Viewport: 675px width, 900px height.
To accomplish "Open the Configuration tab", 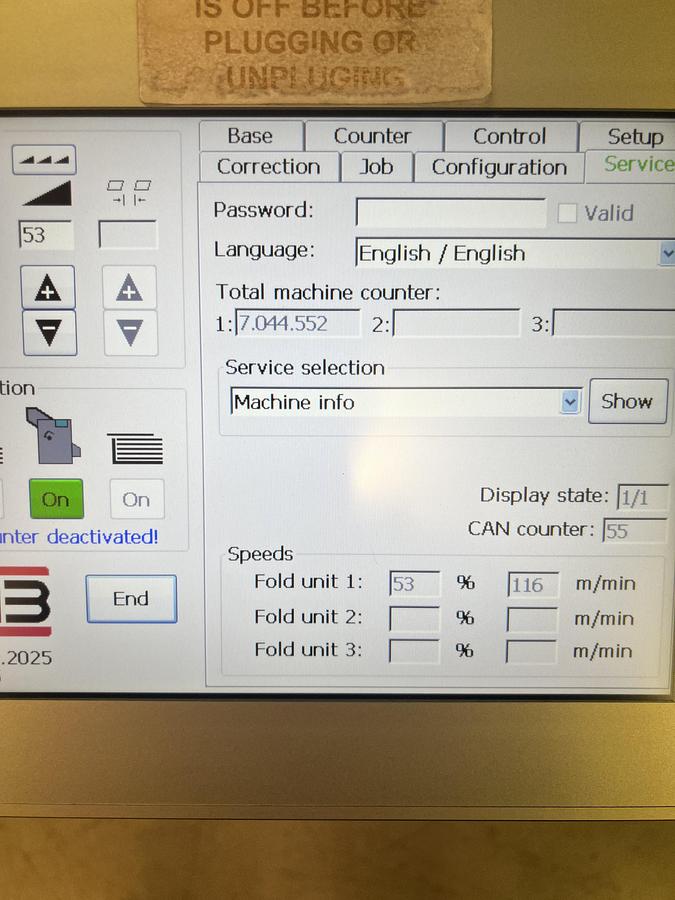I will click(x=498, y=167).
